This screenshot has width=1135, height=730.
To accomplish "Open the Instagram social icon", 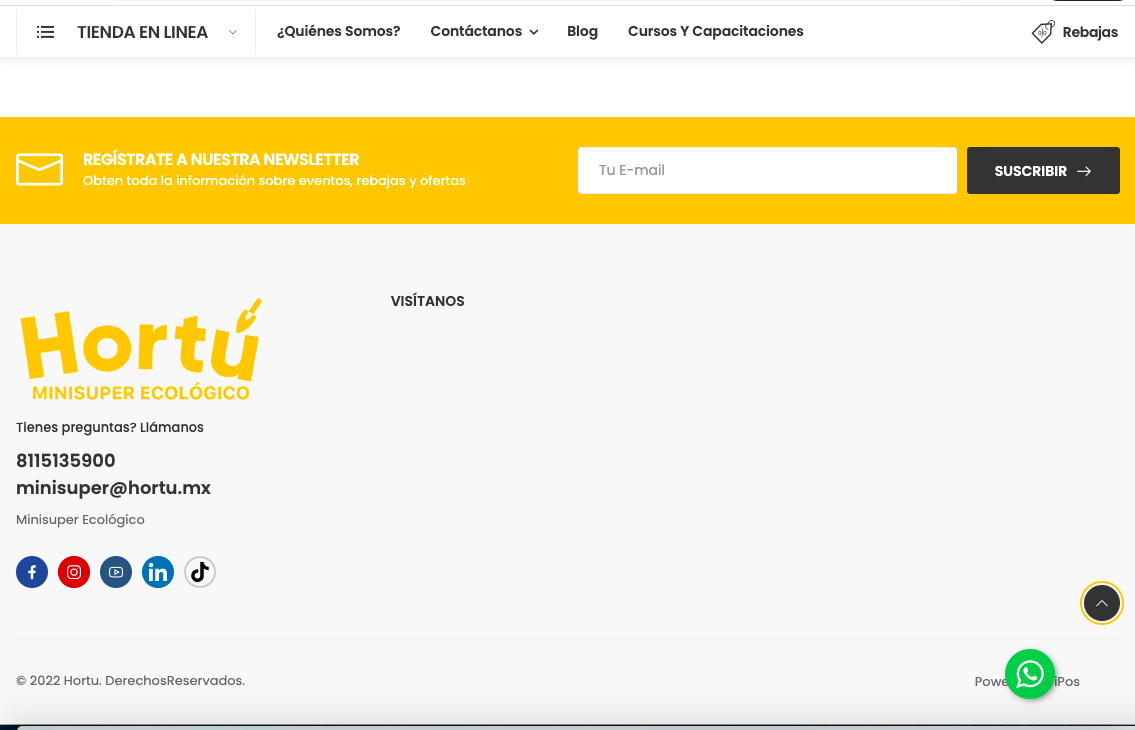I will pos(74,572).
